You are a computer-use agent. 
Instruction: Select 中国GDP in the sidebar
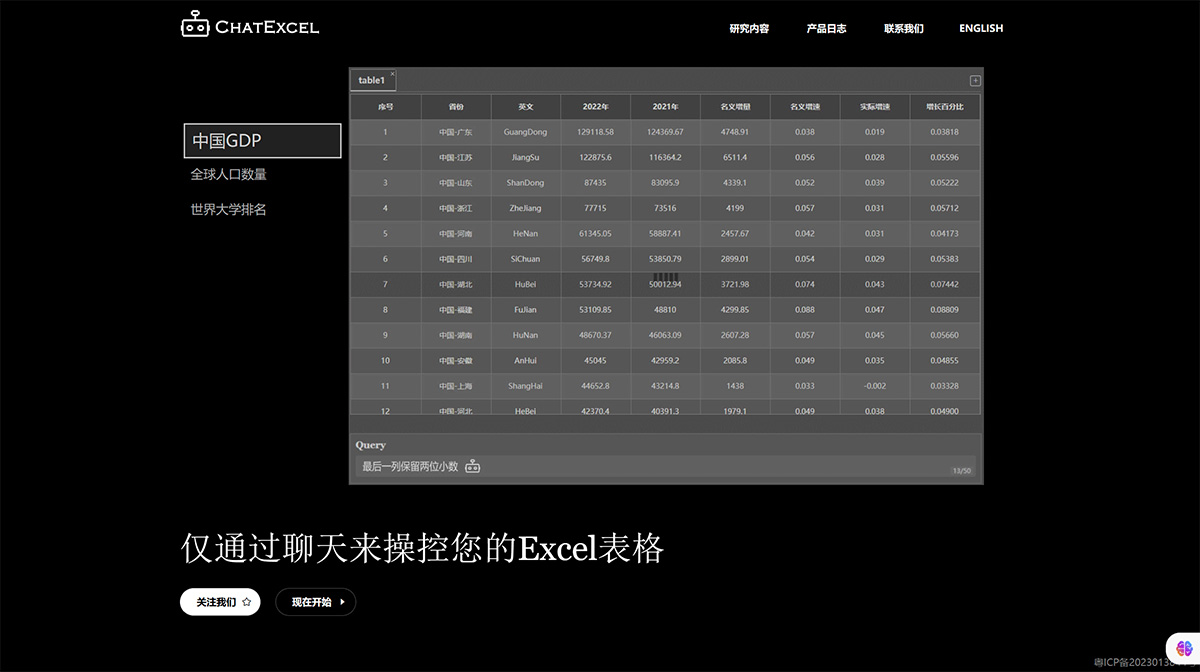coord(261,141)
